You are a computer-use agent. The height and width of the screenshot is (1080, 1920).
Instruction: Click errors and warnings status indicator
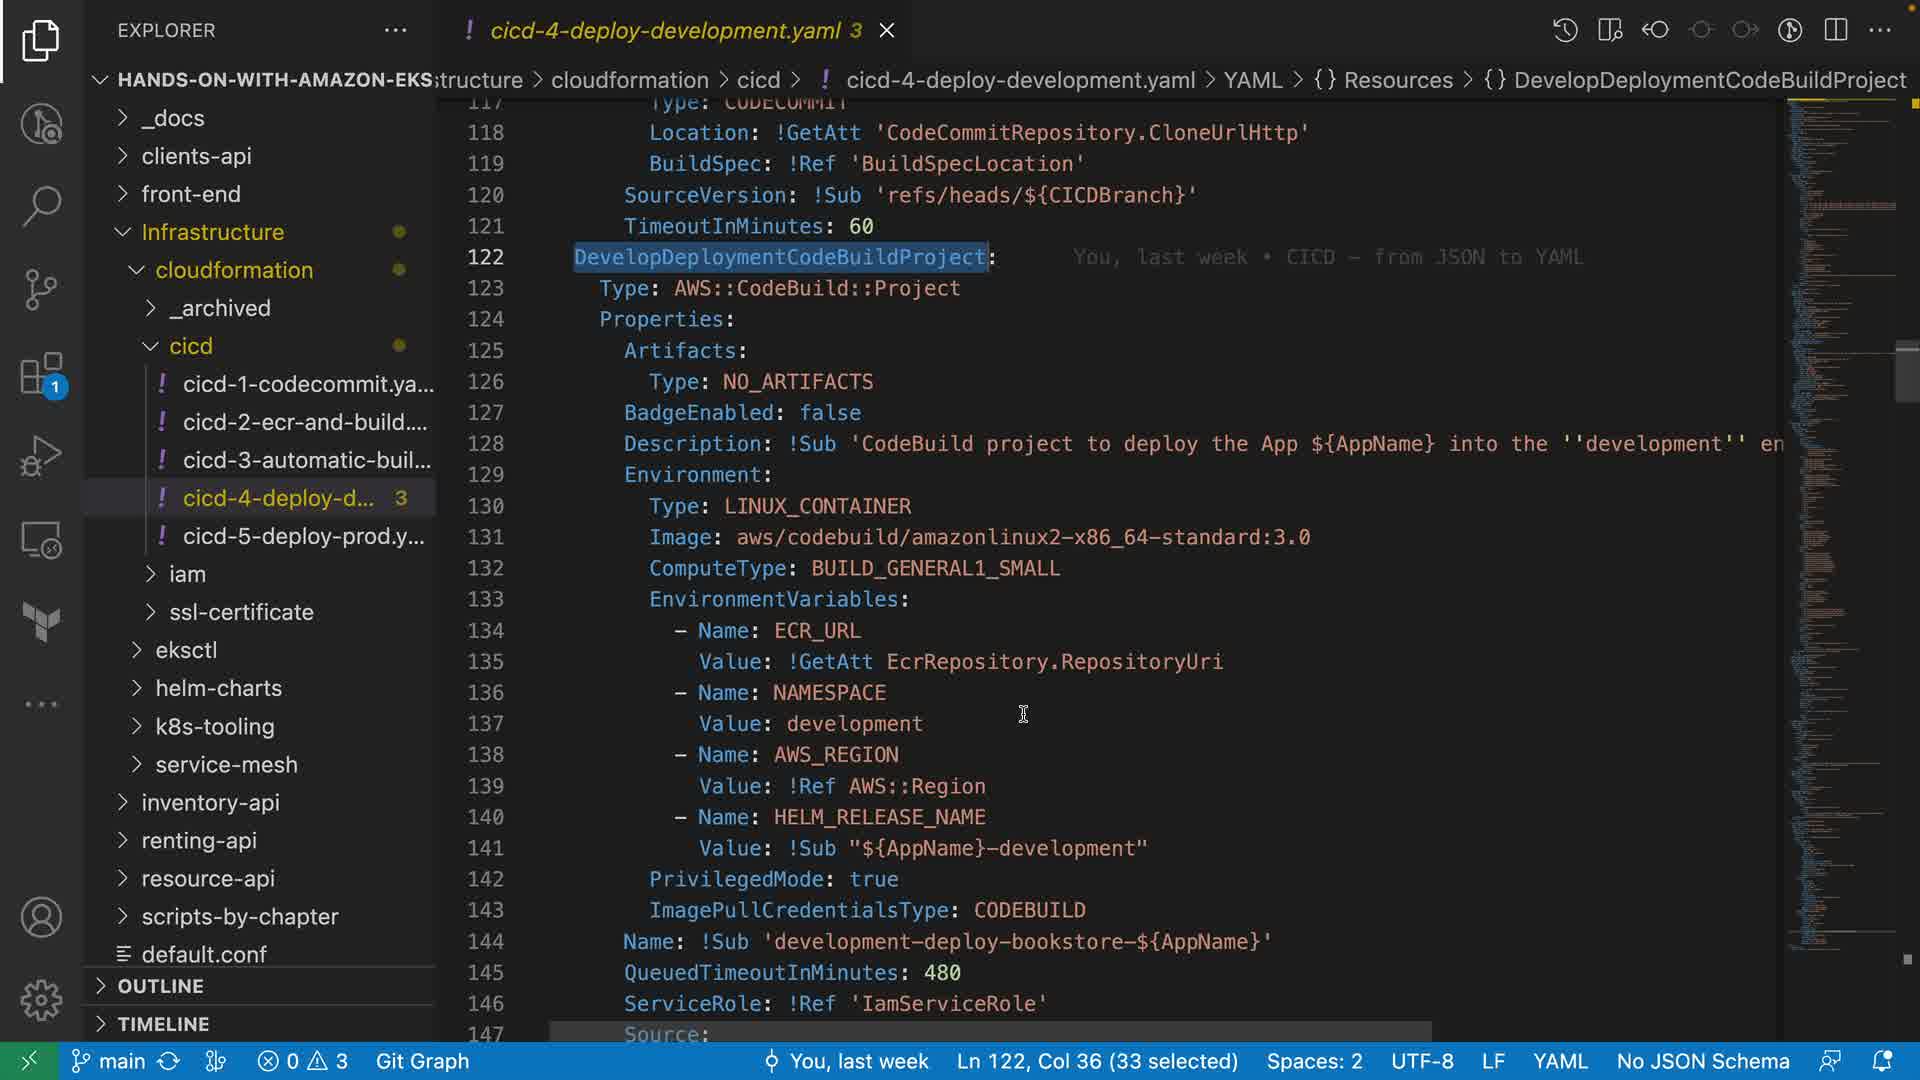click(x=302, y=1061)
